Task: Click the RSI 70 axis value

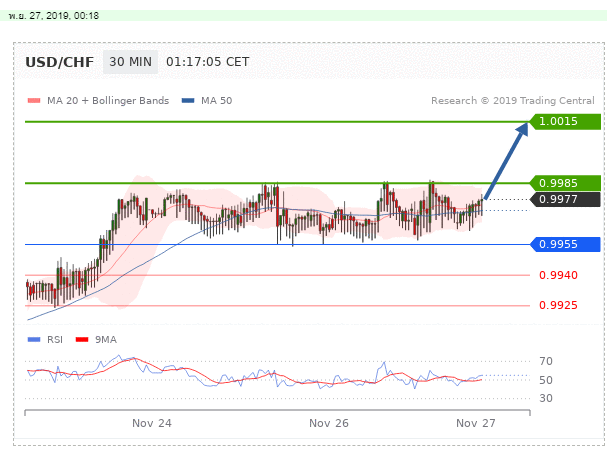Action: [x=546, y=361]
